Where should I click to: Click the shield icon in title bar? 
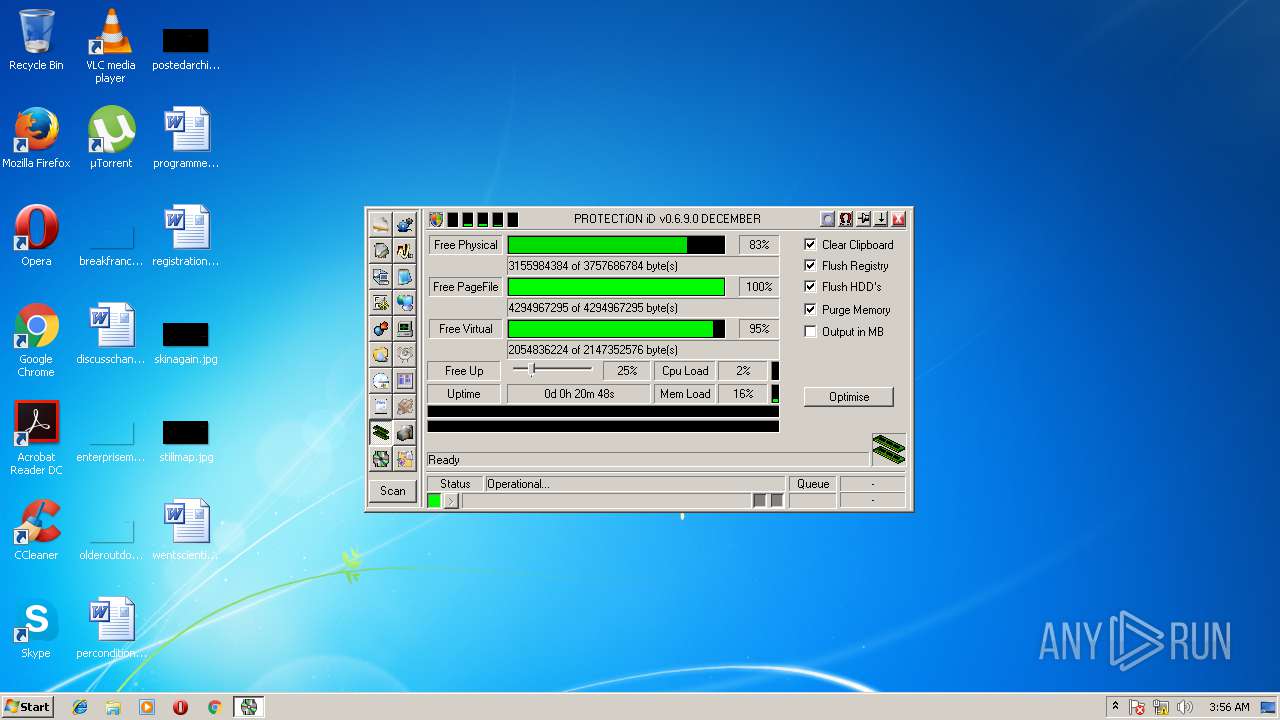(x=436, y=219)
